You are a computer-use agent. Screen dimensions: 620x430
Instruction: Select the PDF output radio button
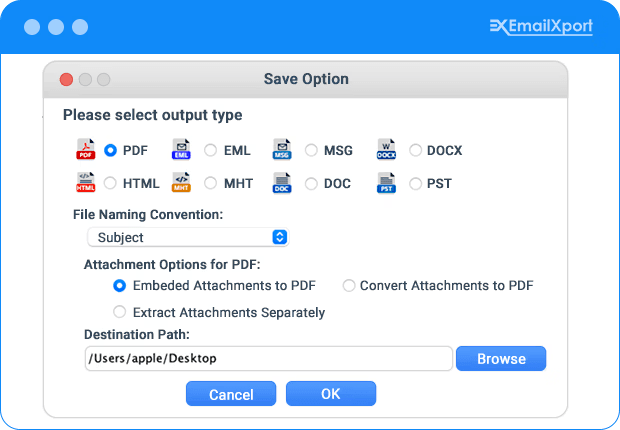[110, 150]
